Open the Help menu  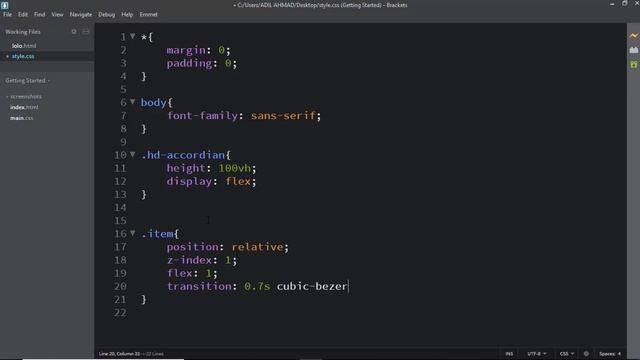click(x=127, y=14)
